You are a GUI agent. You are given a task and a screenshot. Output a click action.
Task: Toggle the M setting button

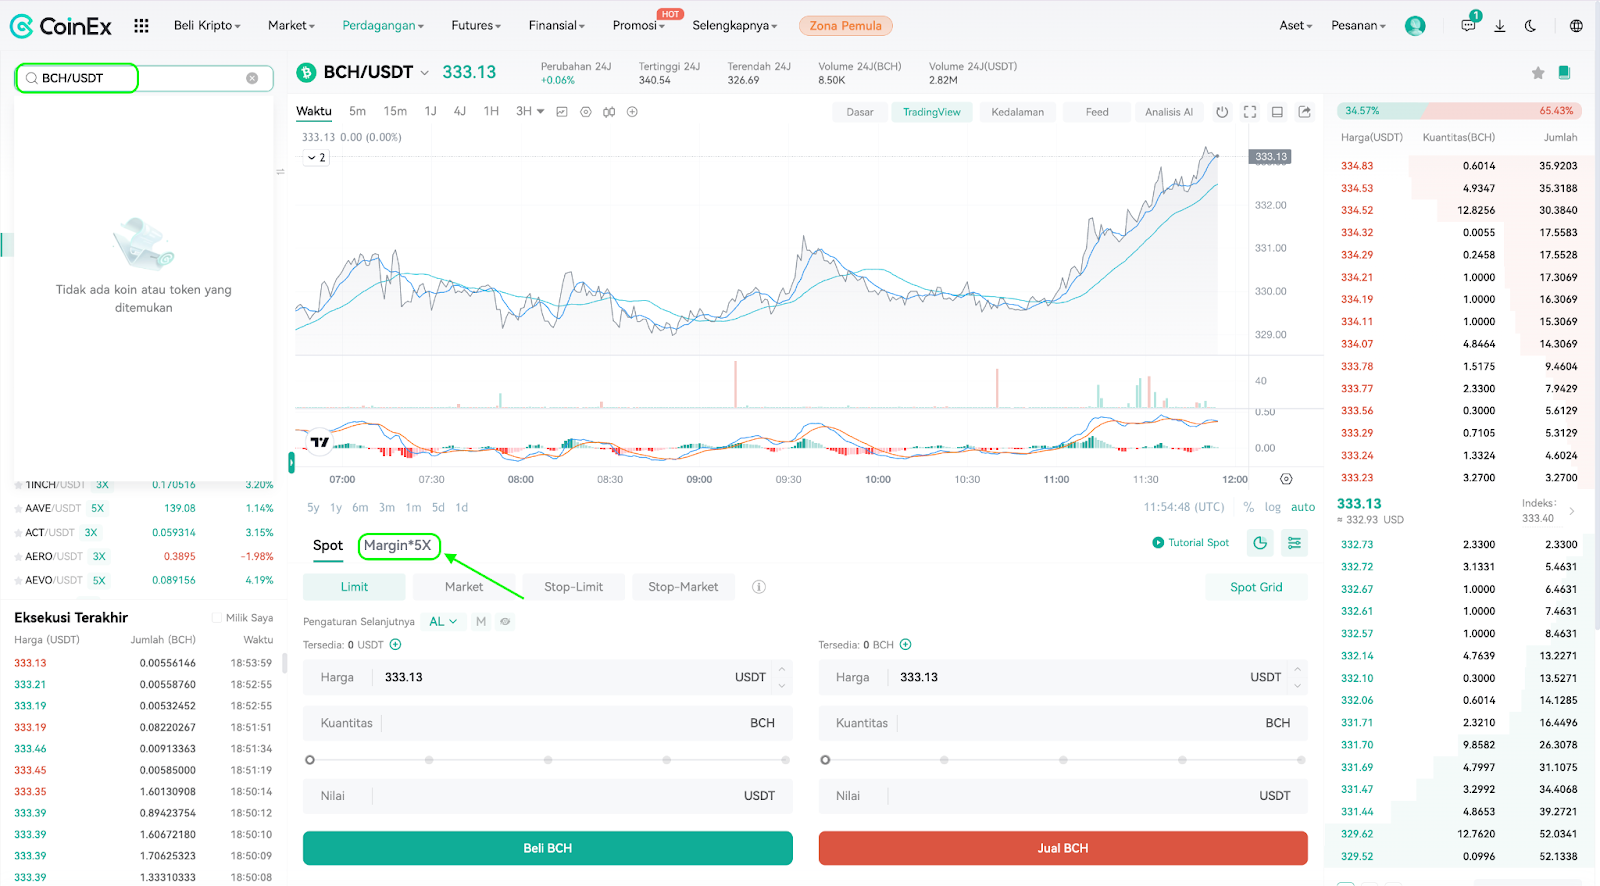(x=481, y=622)
